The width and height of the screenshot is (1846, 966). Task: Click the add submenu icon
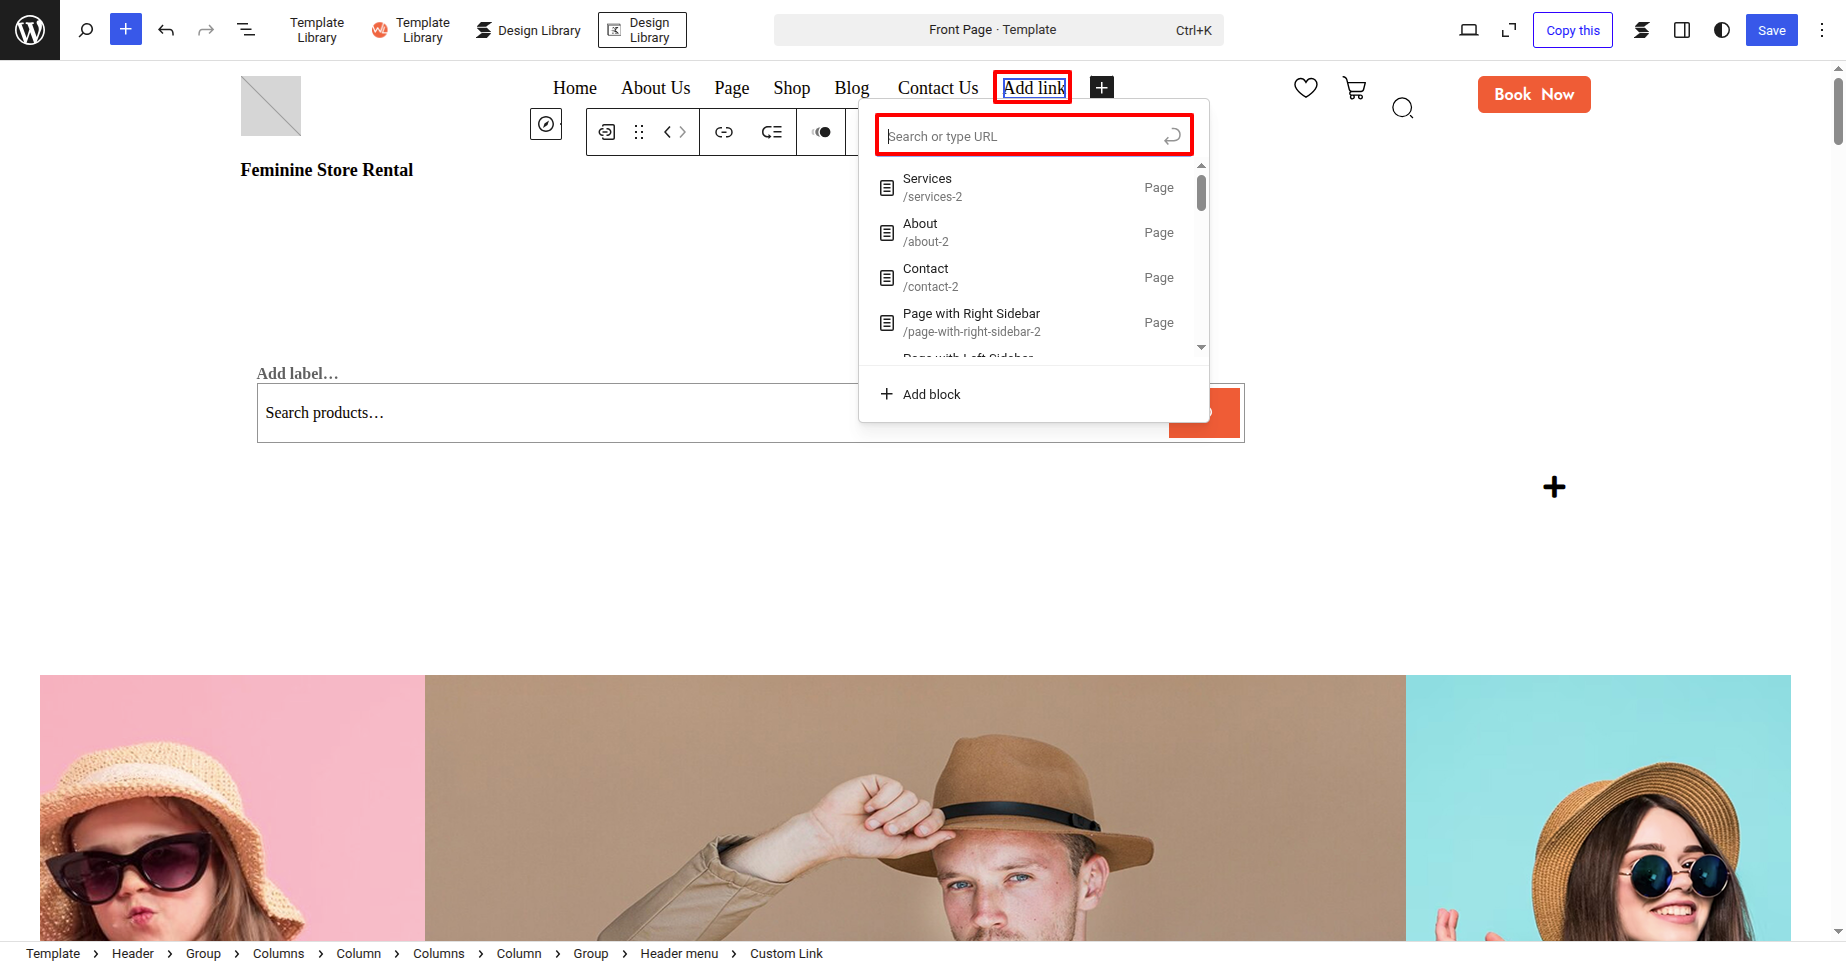point(771,132)
